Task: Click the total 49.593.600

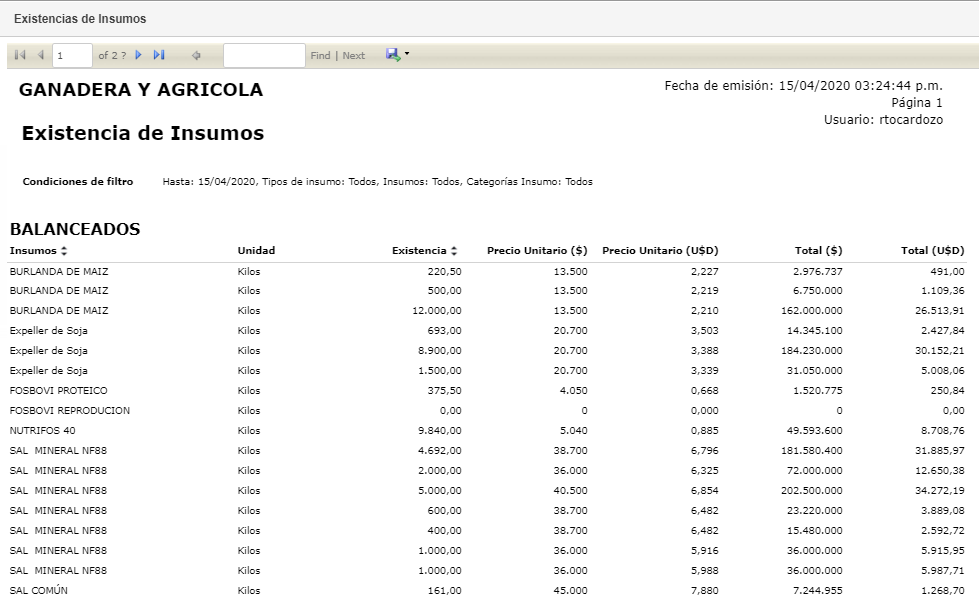Action: 814,430
